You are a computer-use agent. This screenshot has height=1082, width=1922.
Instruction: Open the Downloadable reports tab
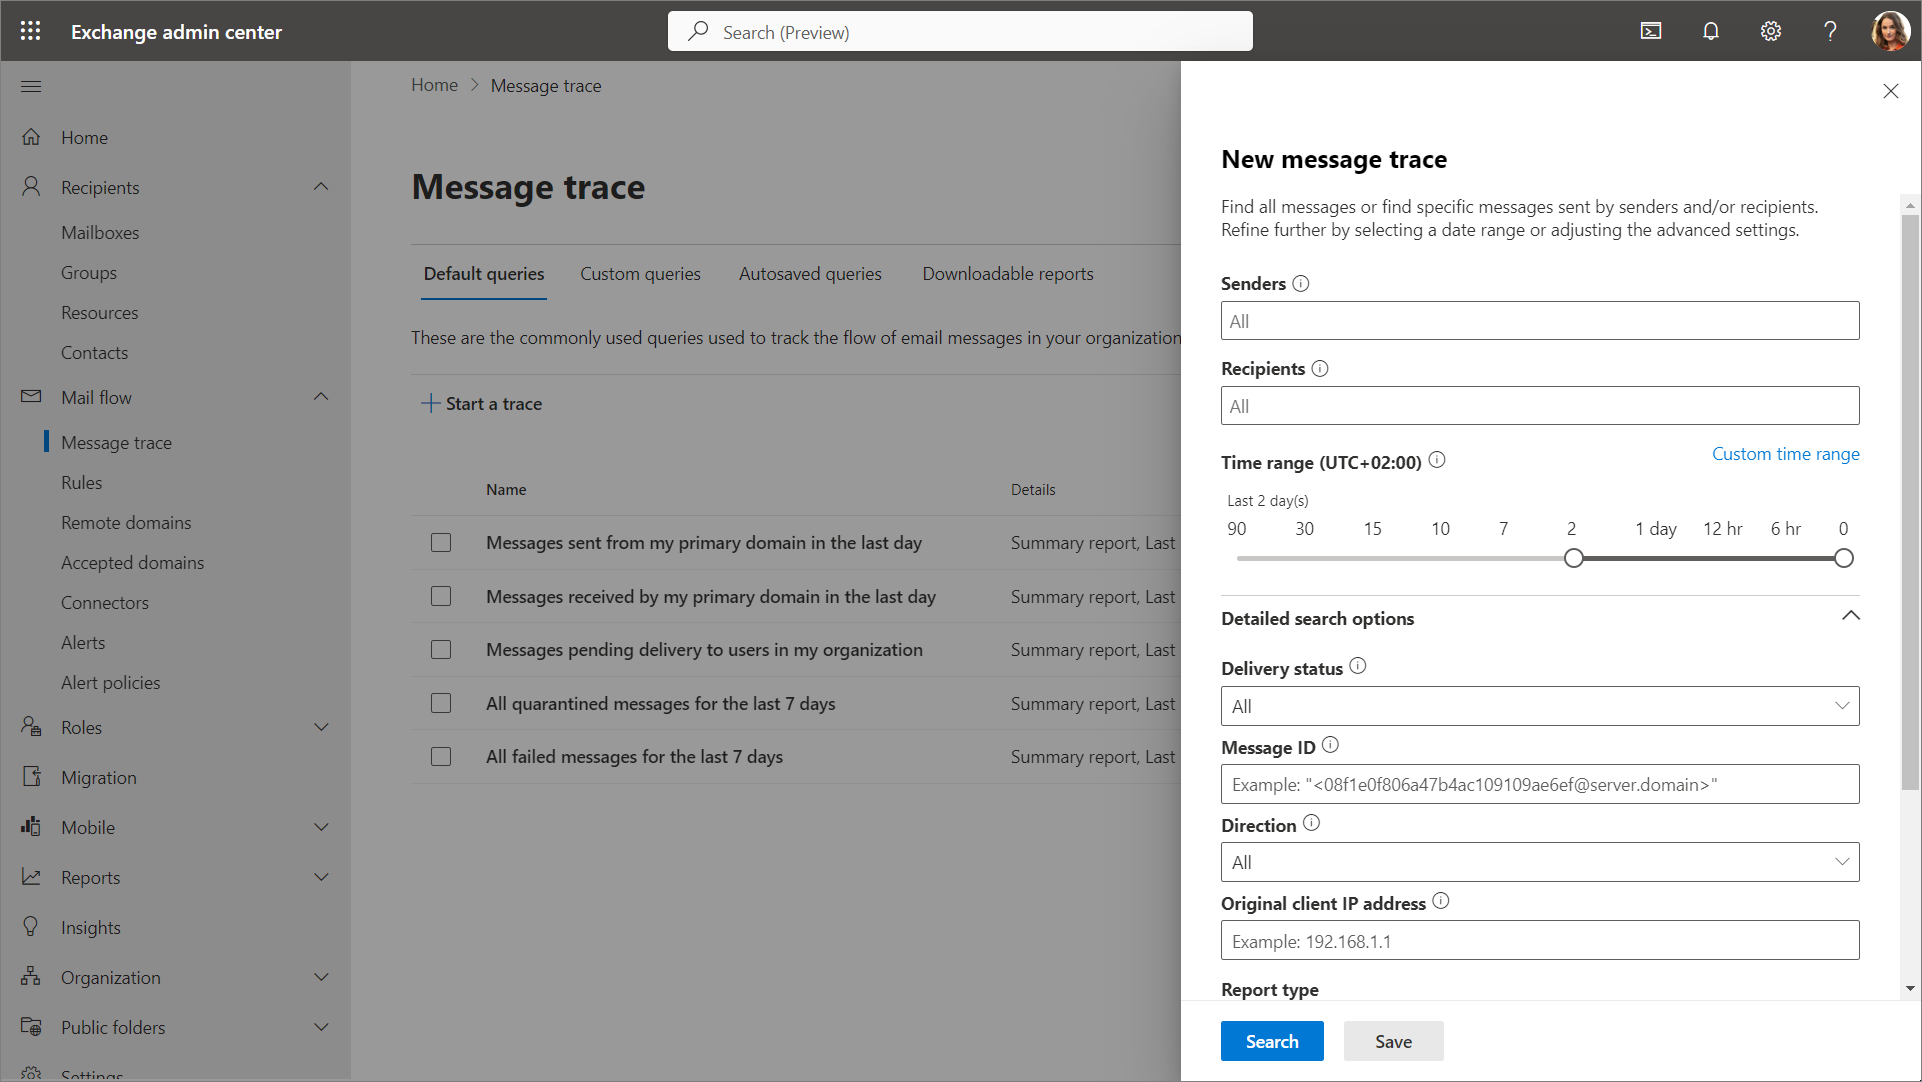point(1007,274)
